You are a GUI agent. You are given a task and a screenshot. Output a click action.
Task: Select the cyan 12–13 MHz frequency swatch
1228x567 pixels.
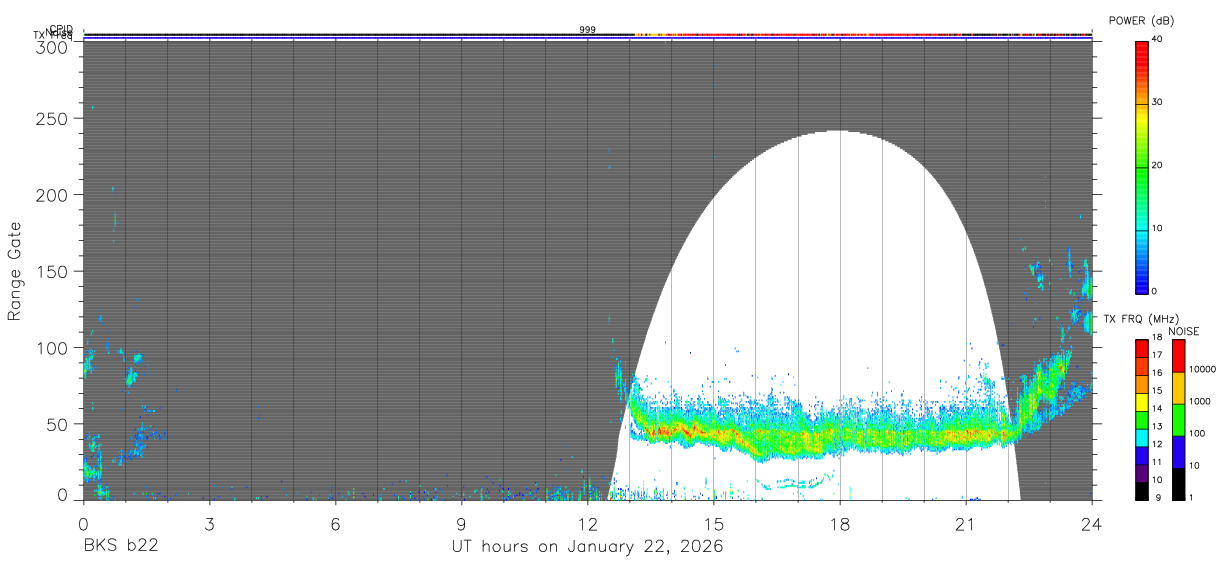pyautogui.click(x=1141, y=438)
